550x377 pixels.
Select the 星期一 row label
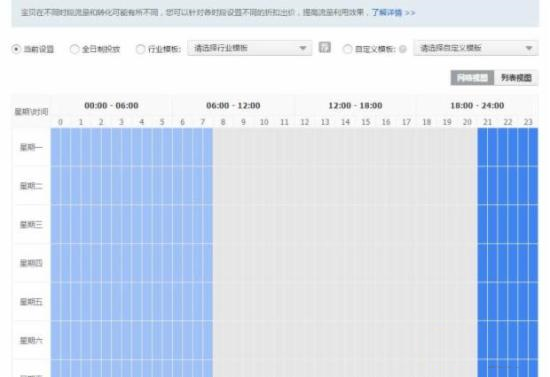coord(31,147)
